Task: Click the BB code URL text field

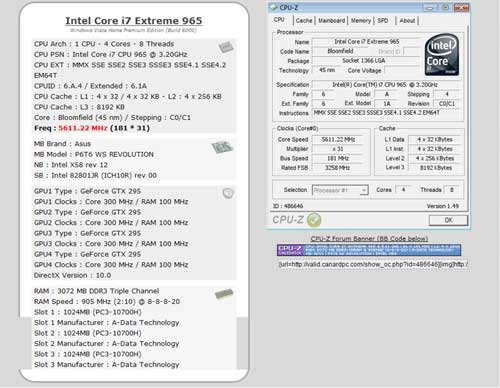Action: coord(372,264)
